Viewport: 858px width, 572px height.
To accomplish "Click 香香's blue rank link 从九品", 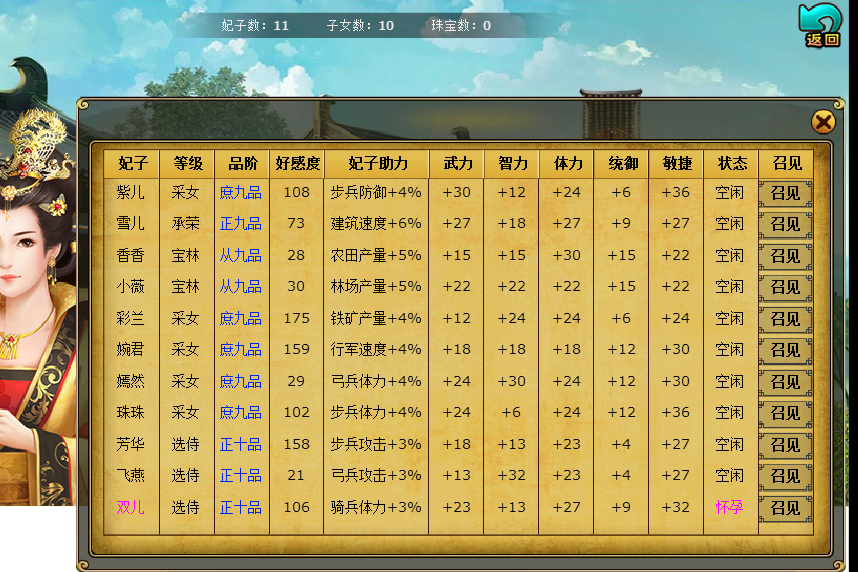I will [240, 256].
